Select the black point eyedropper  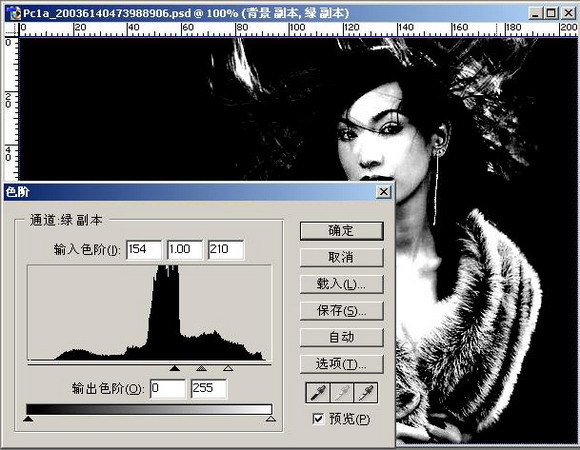click(318, 393)
